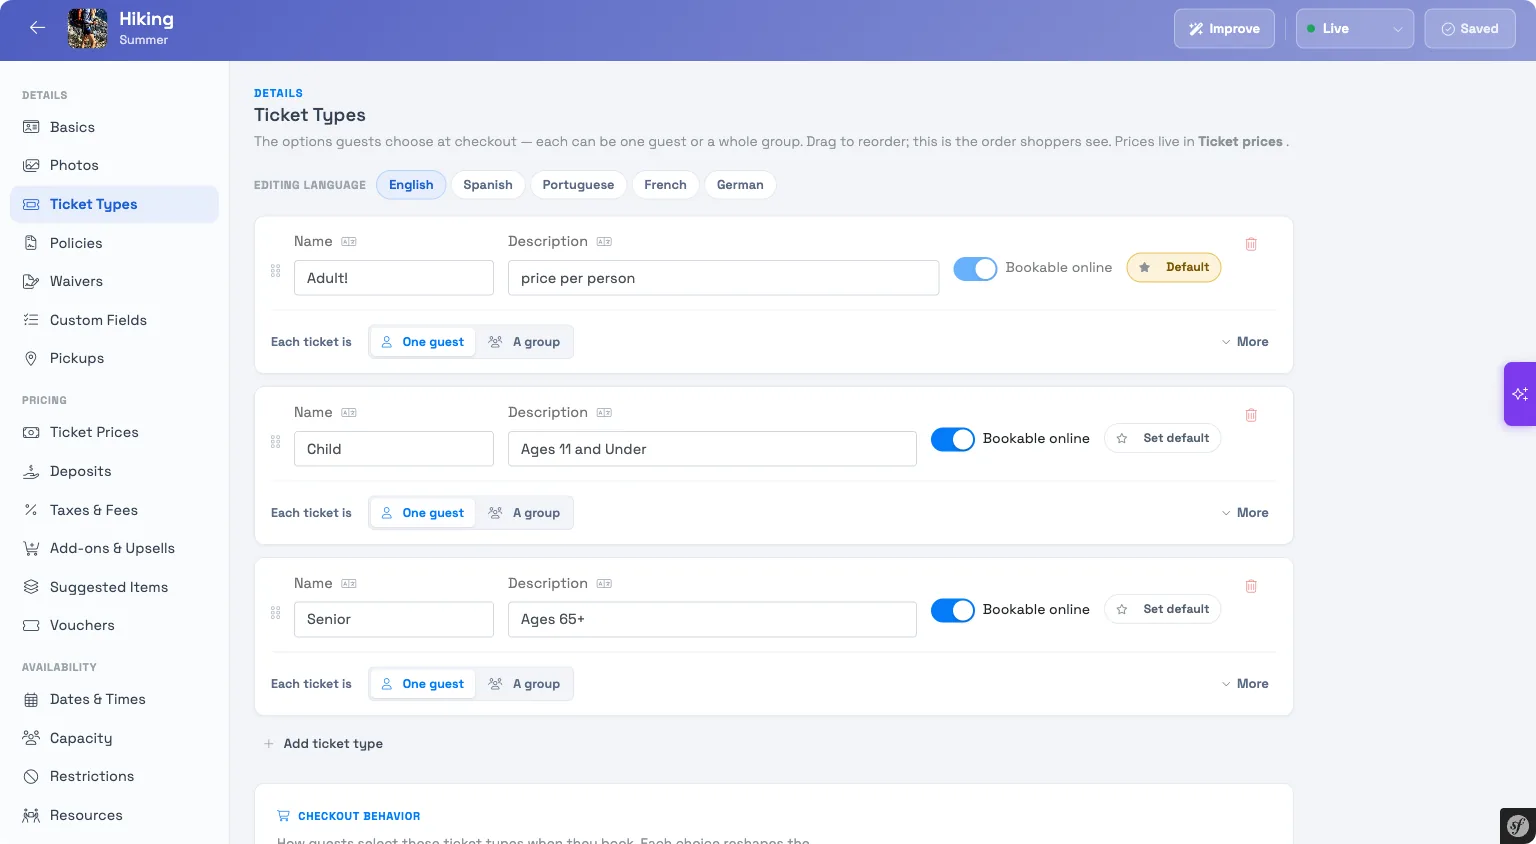Click the Vouchers icon

[x=31, y=625]
